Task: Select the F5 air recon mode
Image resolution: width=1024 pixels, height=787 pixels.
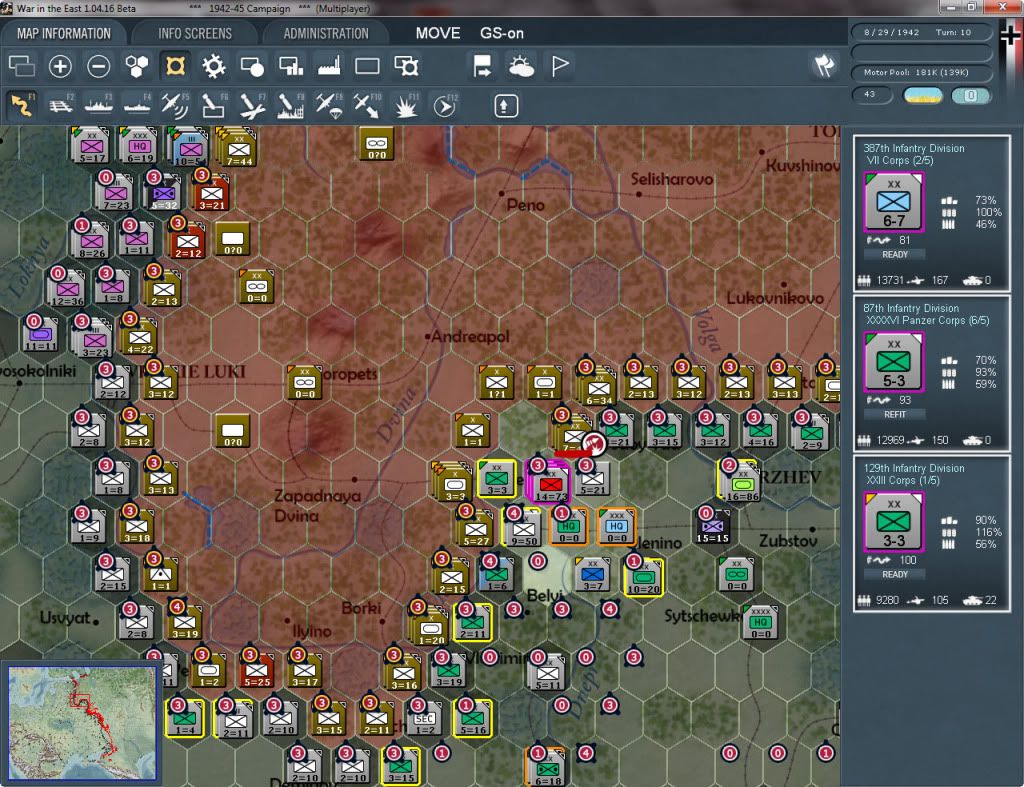Action: tap(176, 105)
